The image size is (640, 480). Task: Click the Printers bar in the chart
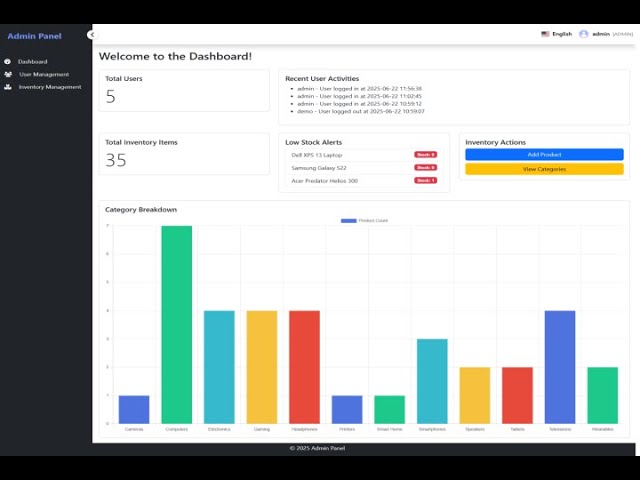(x=347, y=409)
